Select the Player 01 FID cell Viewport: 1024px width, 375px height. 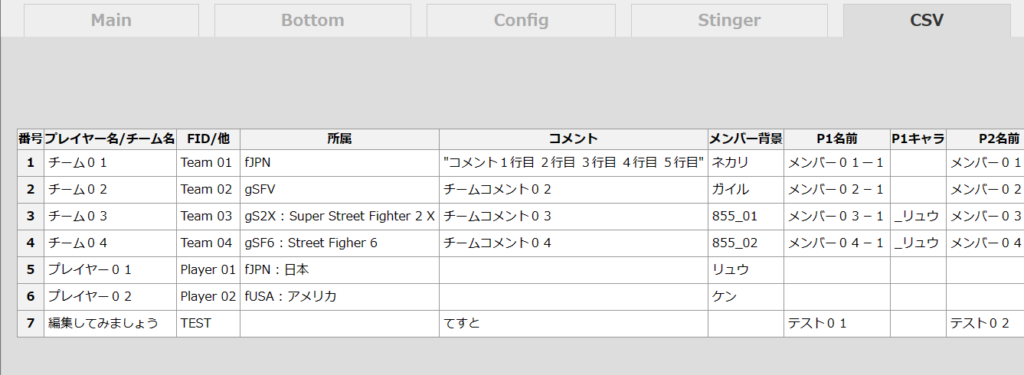click(208, 270)
